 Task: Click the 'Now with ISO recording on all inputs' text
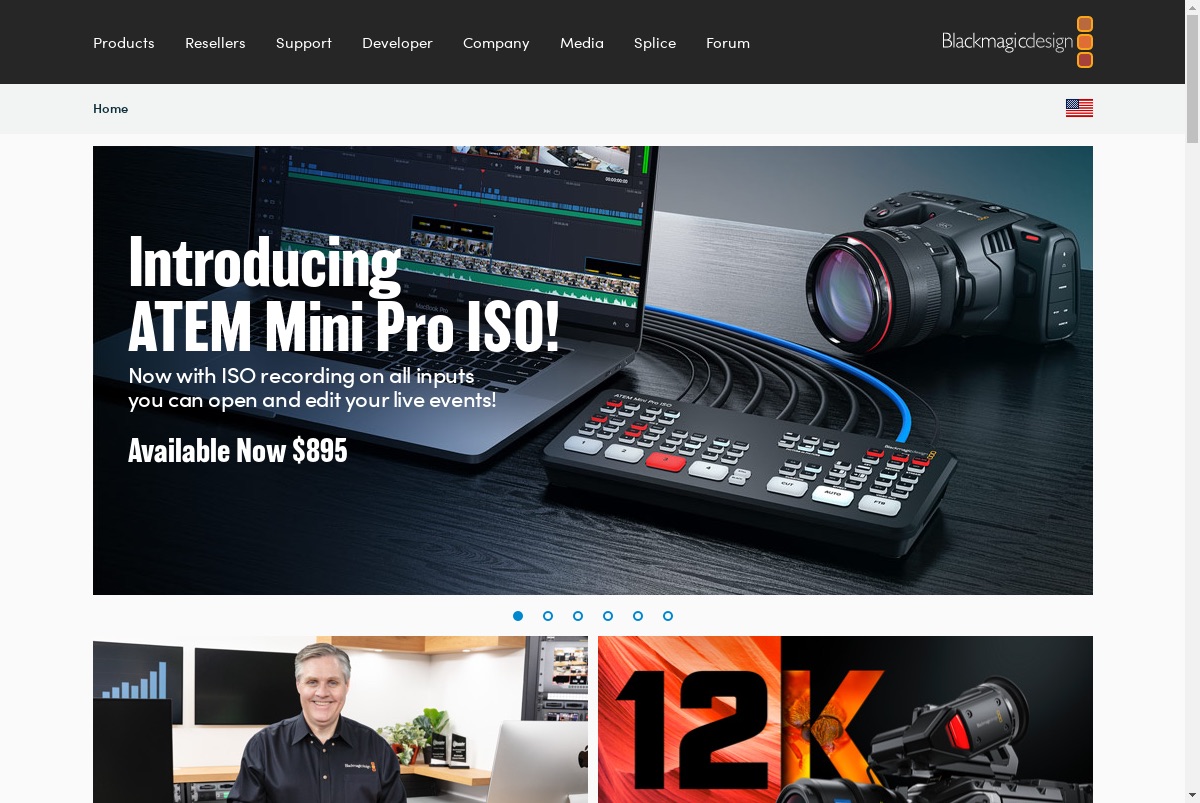pyautogui.click(x=301, y=376)
